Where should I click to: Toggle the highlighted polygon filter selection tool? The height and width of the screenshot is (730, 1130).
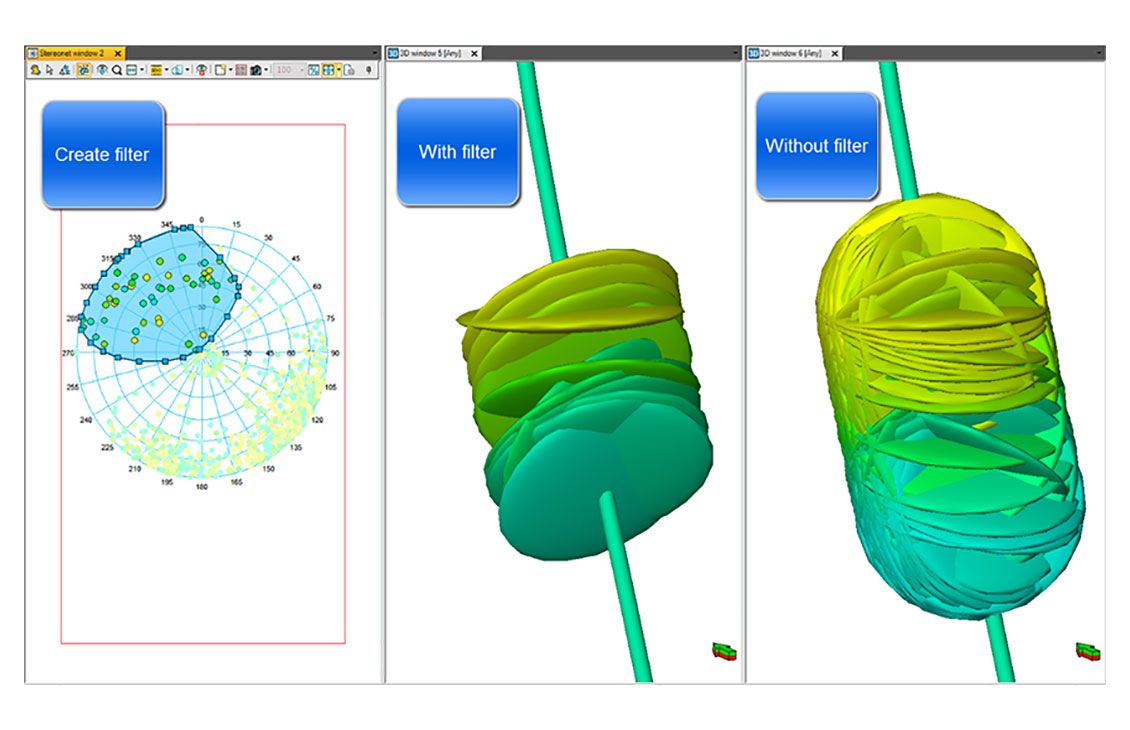pos(82,71)
